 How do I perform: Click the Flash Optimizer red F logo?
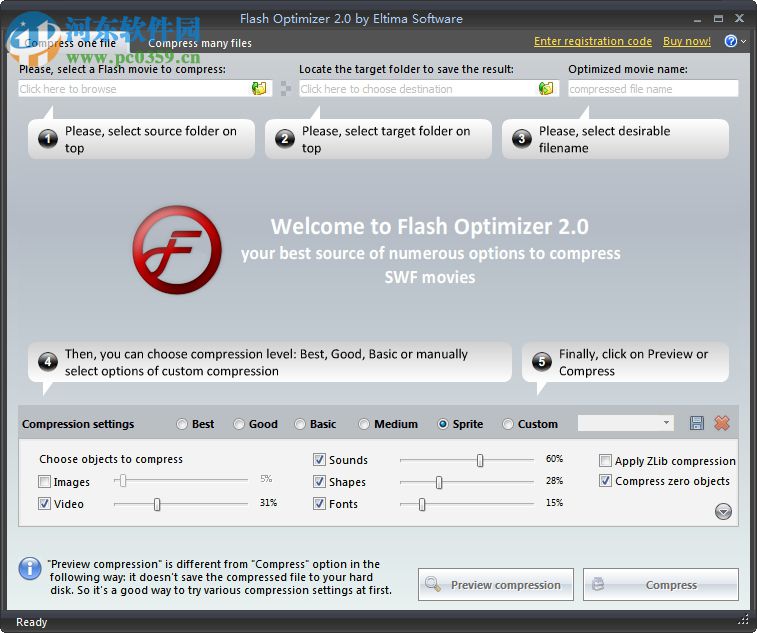point(177,250)
